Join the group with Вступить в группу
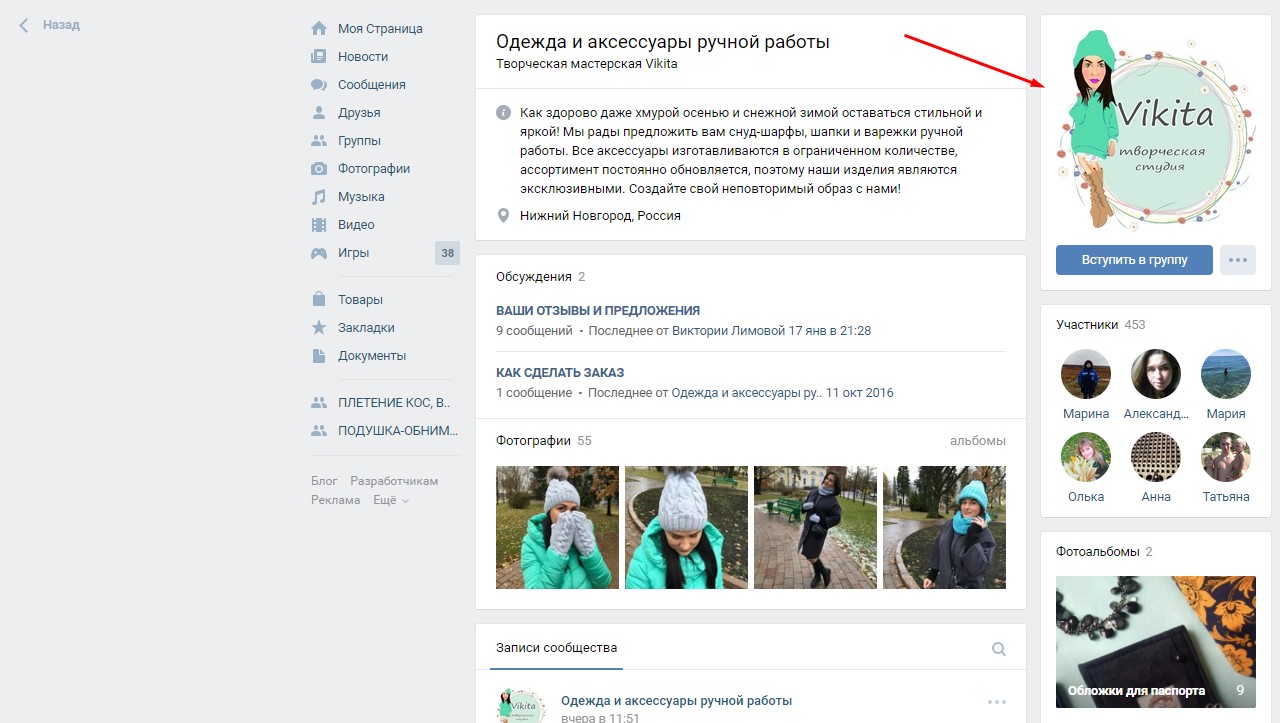Viewport: 1280px width, 723px height. [1134, 260]
